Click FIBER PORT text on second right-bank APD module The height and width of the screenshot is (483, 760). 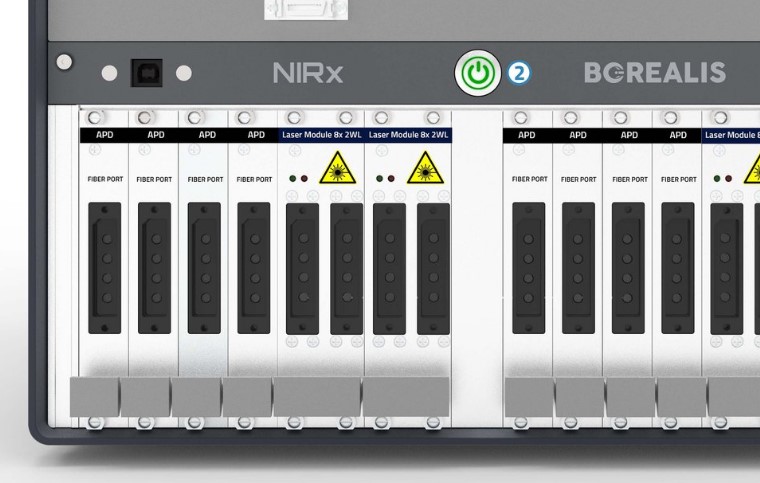click(x=579, y=179)
